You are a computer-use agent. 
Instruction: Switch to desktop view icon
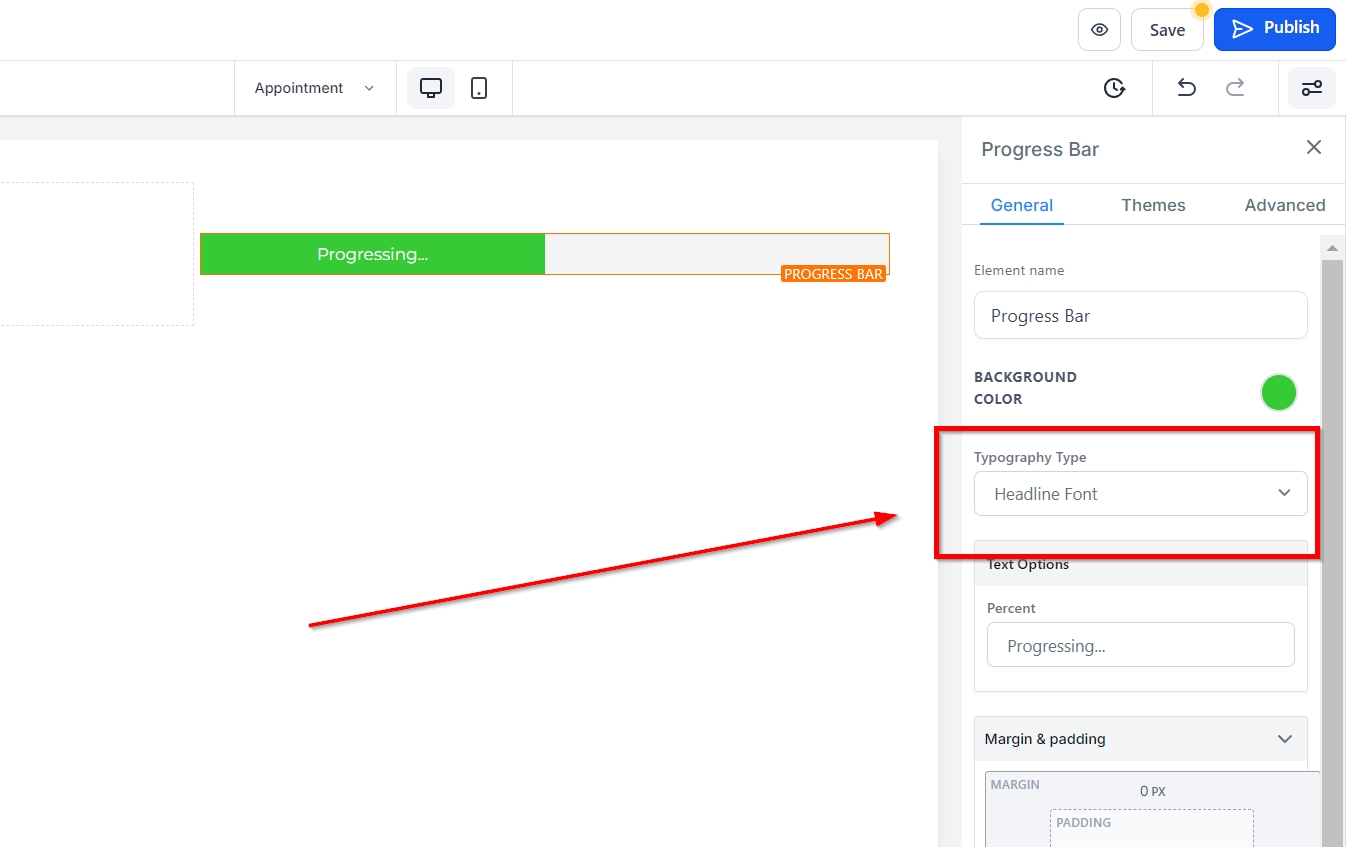pyautogui.click(x=431, y=88)
